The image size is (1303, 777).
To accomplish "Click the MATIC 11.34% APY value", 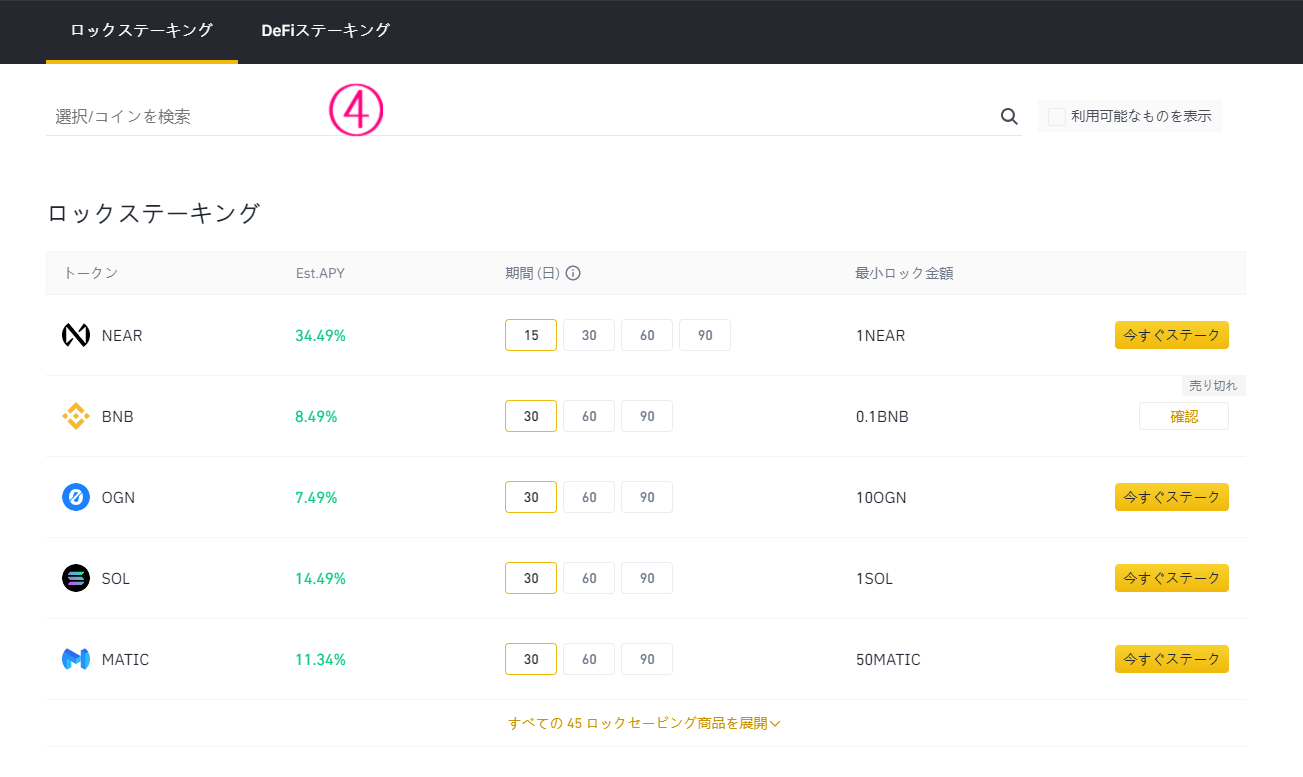I will (320, 660).
